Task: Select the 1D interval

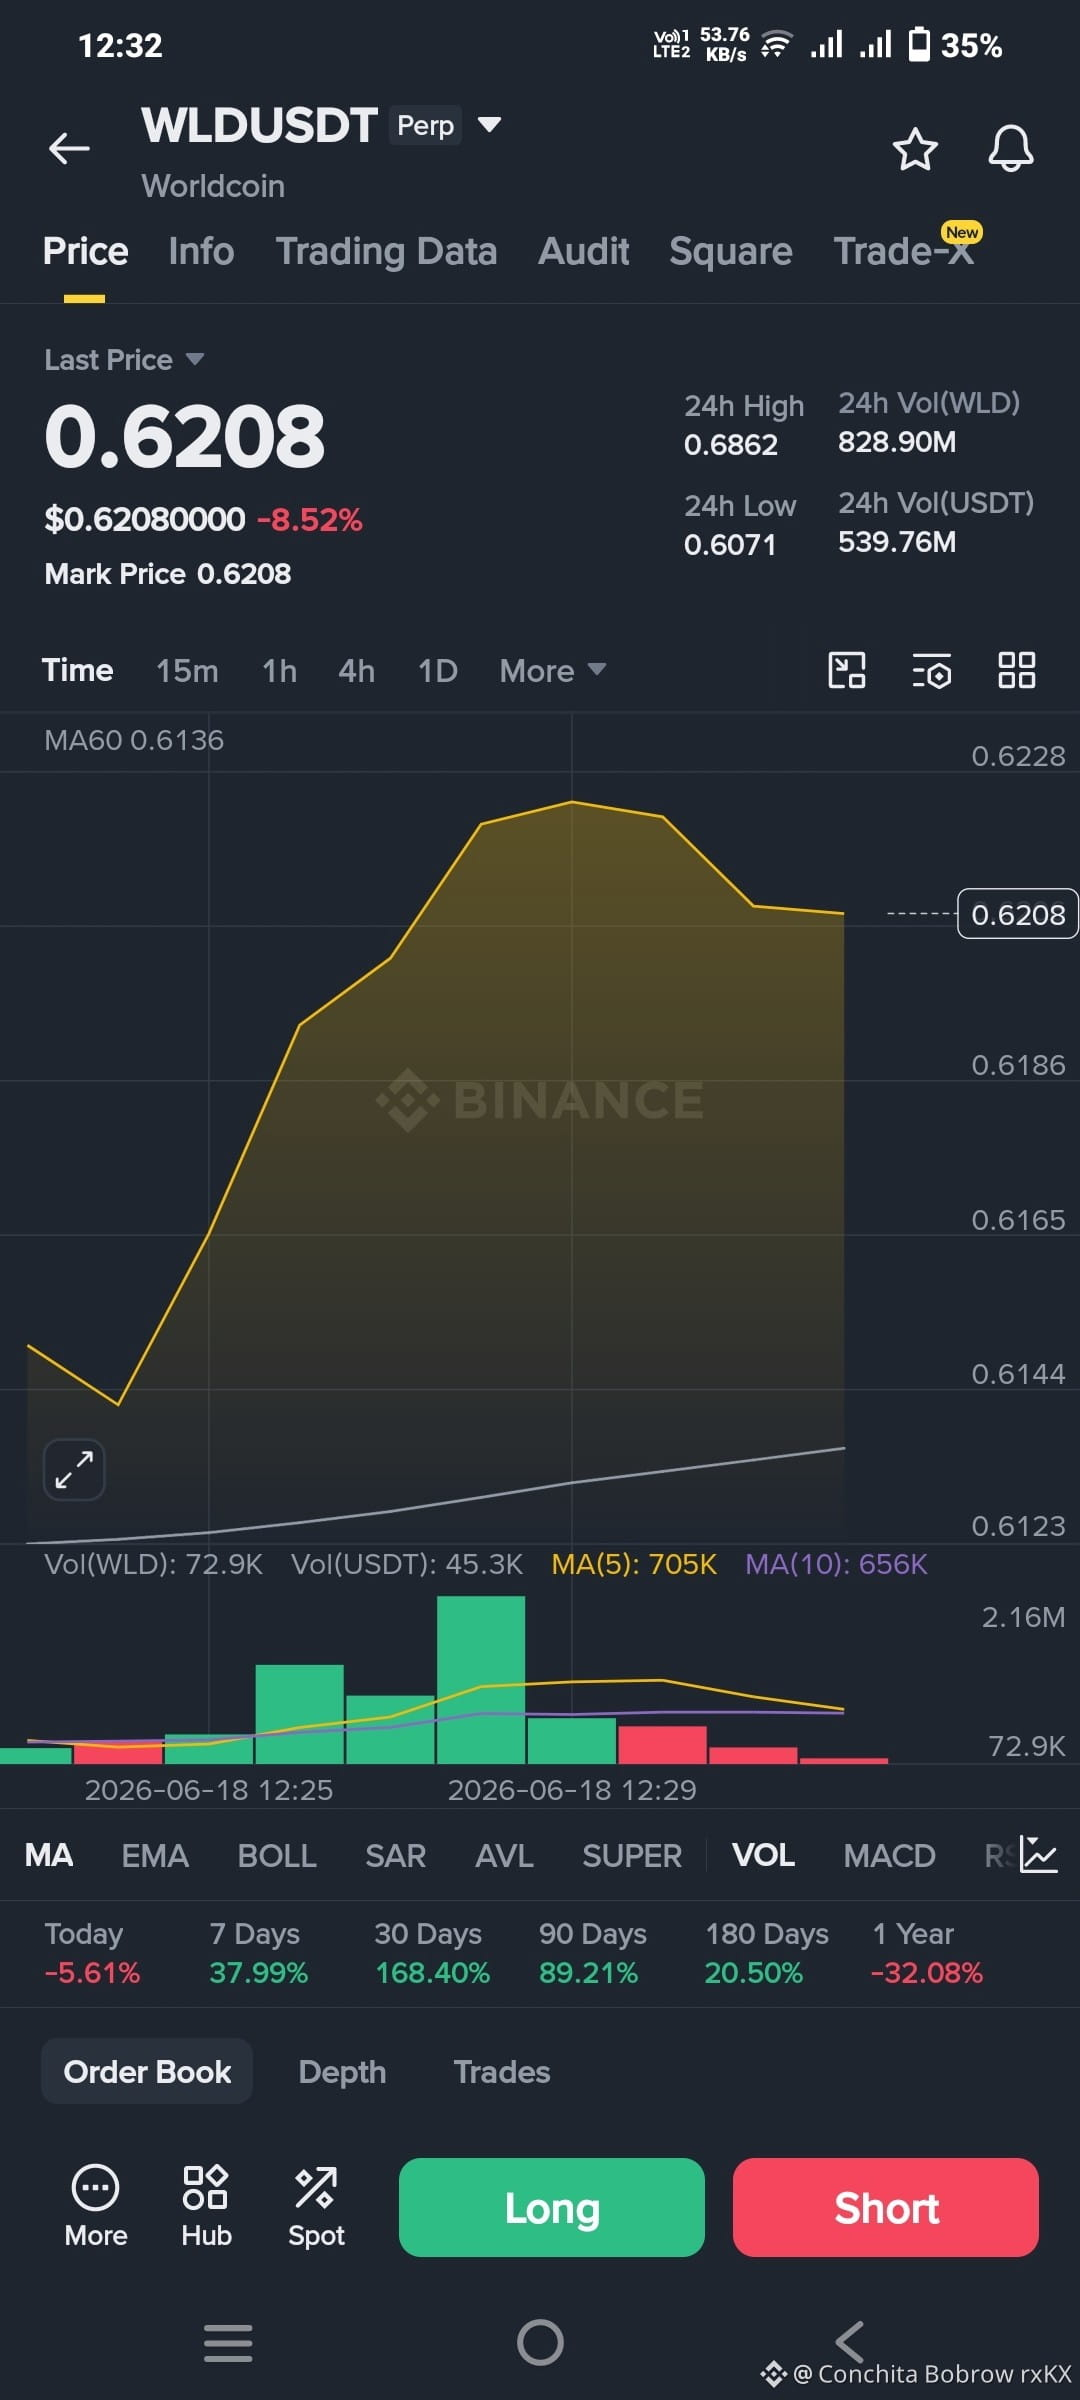Action: click(x=438, y=670)
